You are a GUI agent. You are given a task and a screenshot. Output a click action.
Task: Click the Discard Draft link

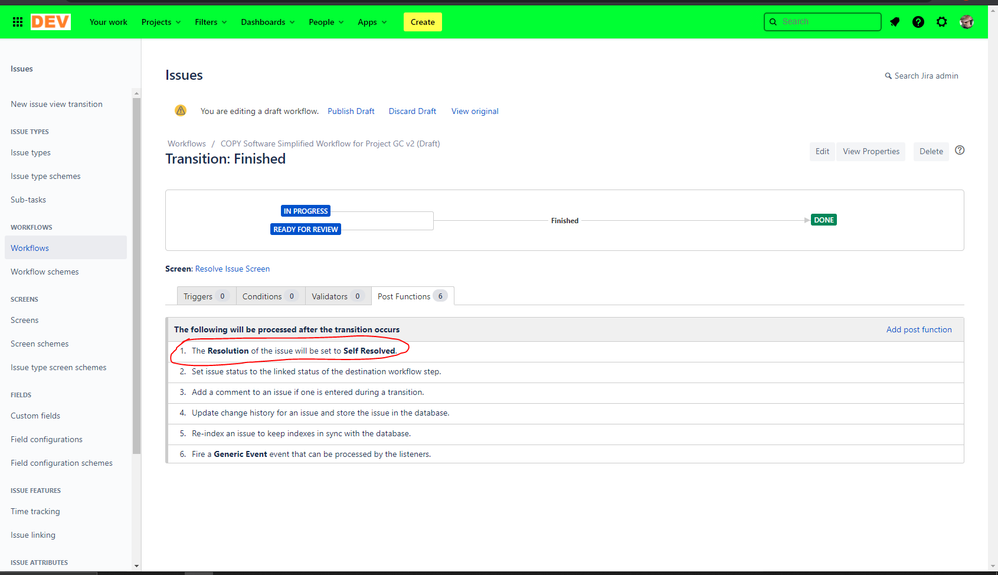[412, 111]
